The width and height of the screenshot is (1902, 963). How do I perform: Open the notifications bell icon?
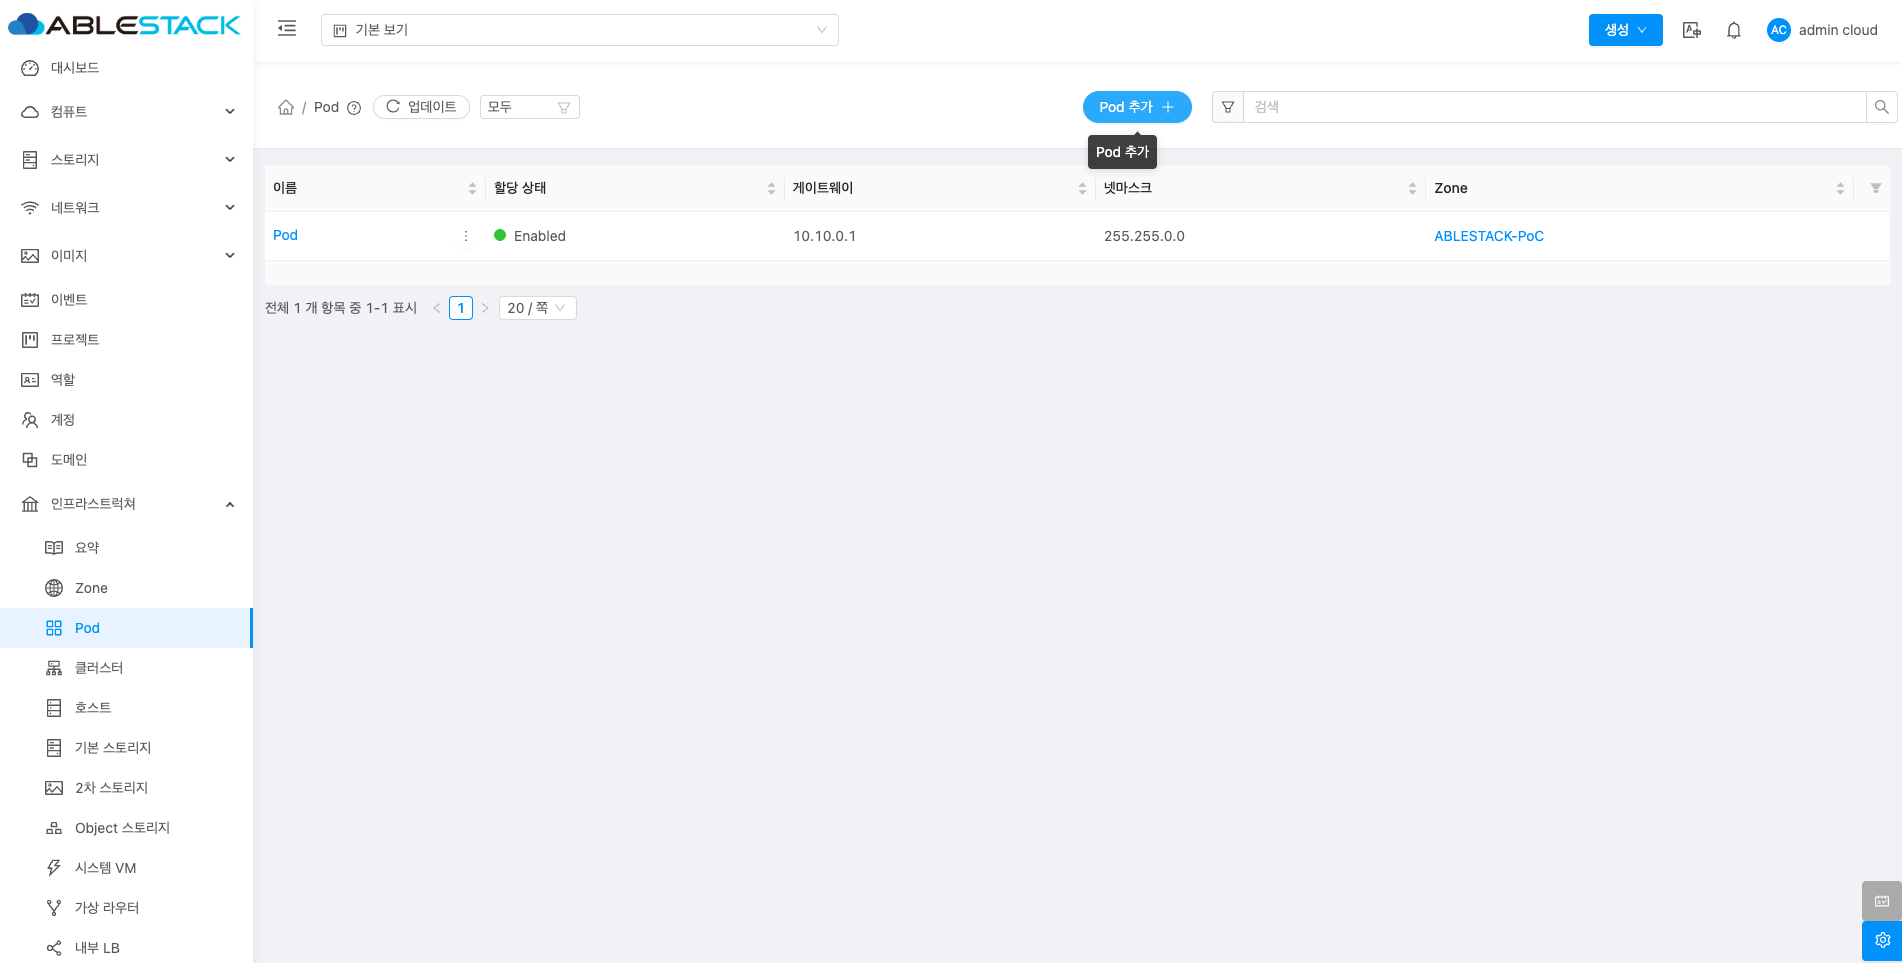(1734, 30)
